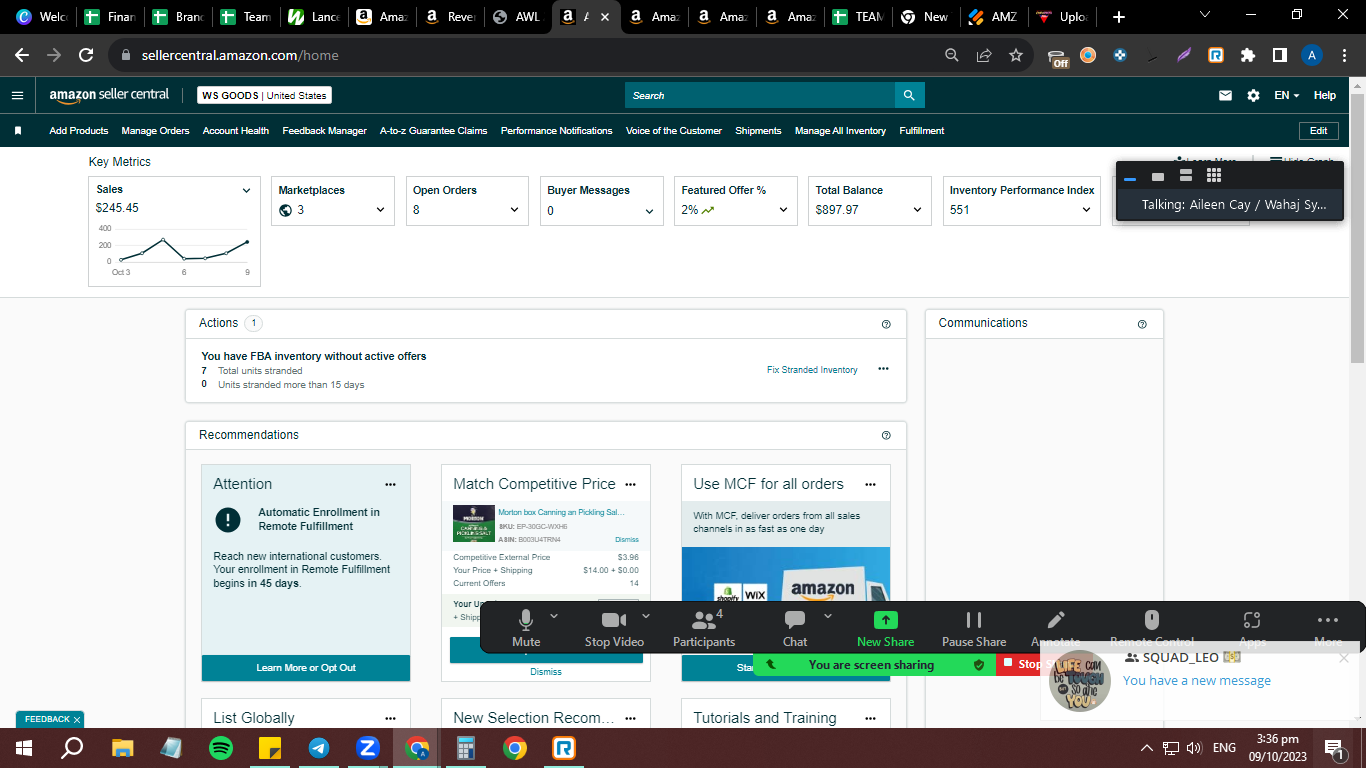Open help icon for the Actions panel
Viewport: 1366px width, 768px height.
coord(886,324)
